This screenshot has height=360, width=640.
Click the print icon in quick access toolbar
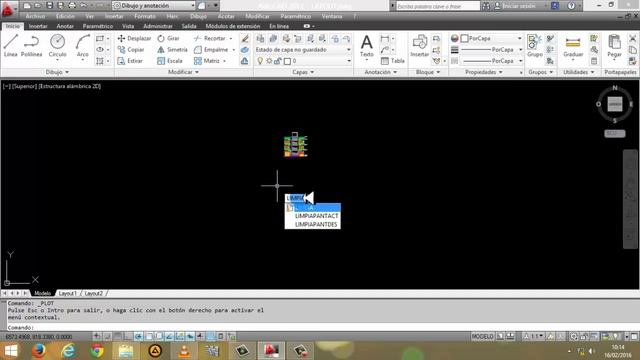(72, 6)
